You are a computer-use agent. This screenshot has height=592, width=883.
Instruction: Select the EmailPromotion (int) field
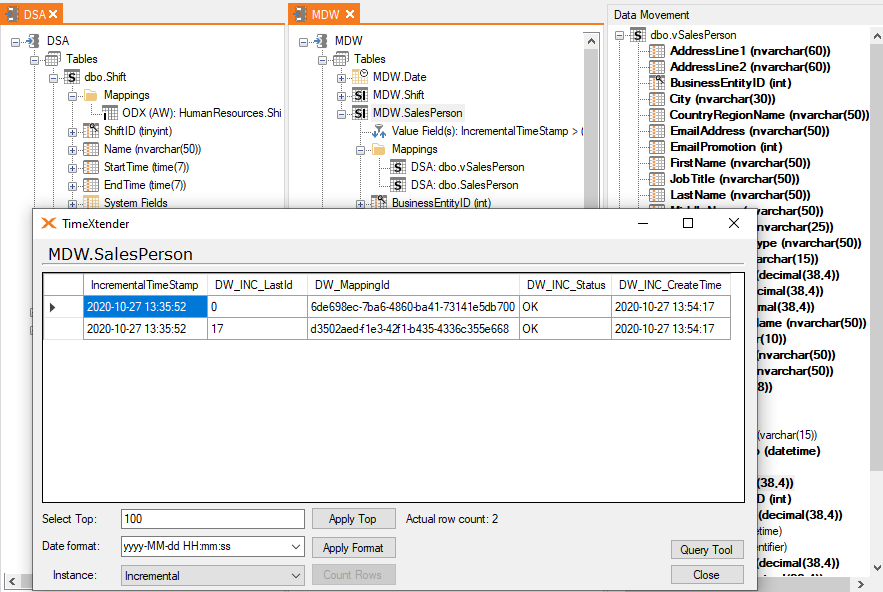[726, 148]
